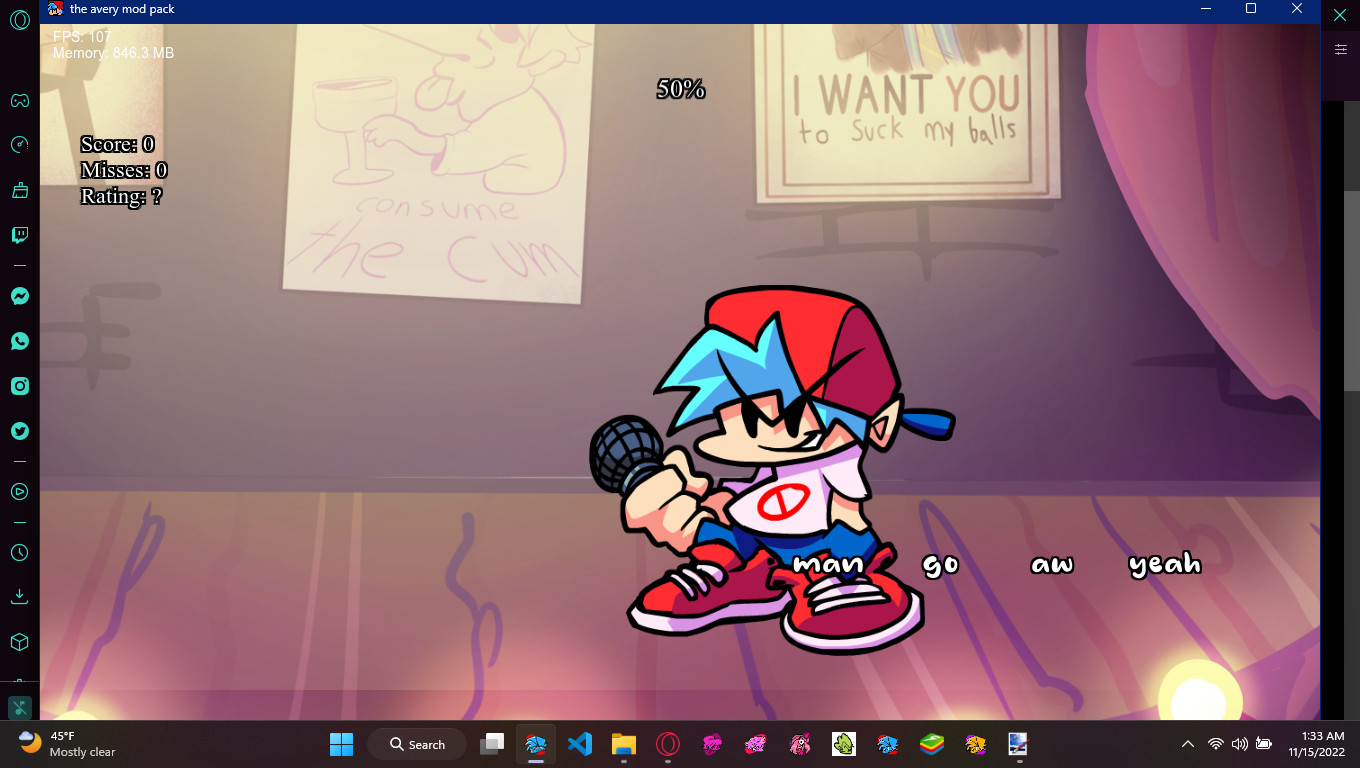
Task: Open Instagram in the sidebar
Action: (x=19, y=386)
